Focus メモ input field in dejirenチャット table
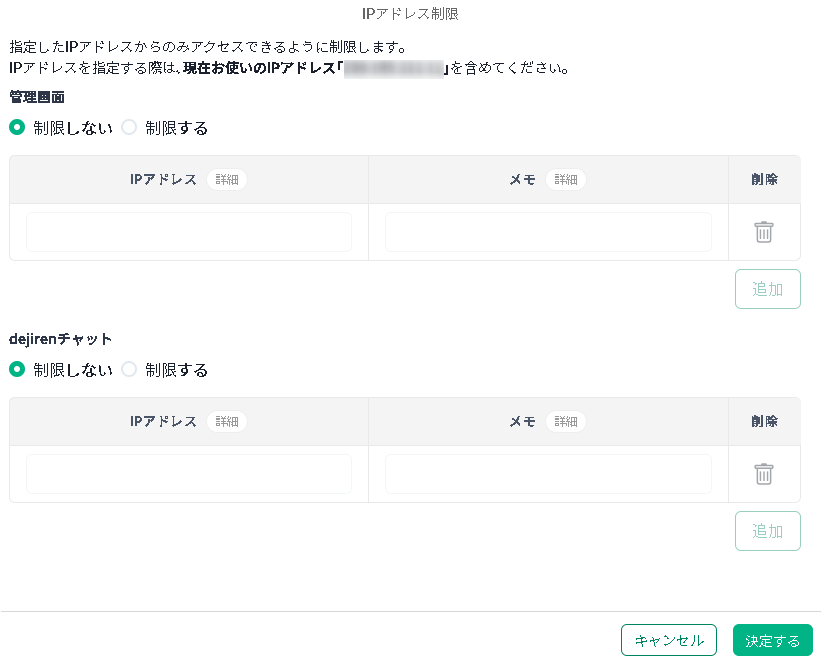This screenshot has width=824, height=663. tap(549, 474)
